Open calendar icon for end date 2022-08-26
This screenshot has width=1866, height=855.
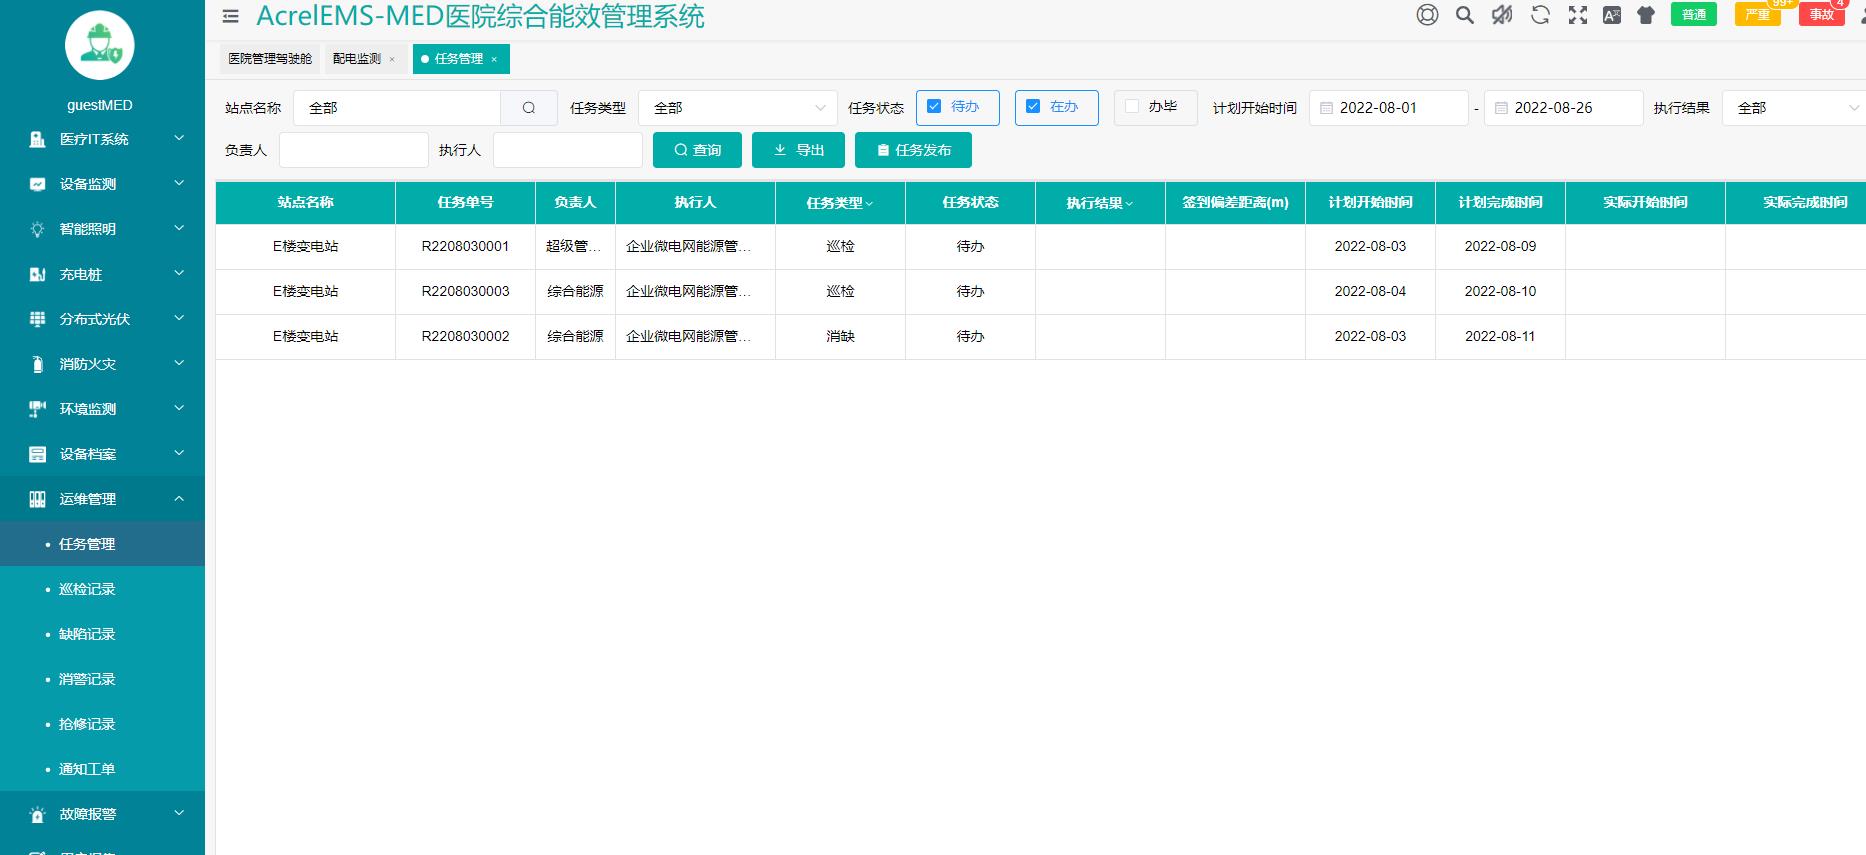pyautogui.click(x=1501, y=108)
